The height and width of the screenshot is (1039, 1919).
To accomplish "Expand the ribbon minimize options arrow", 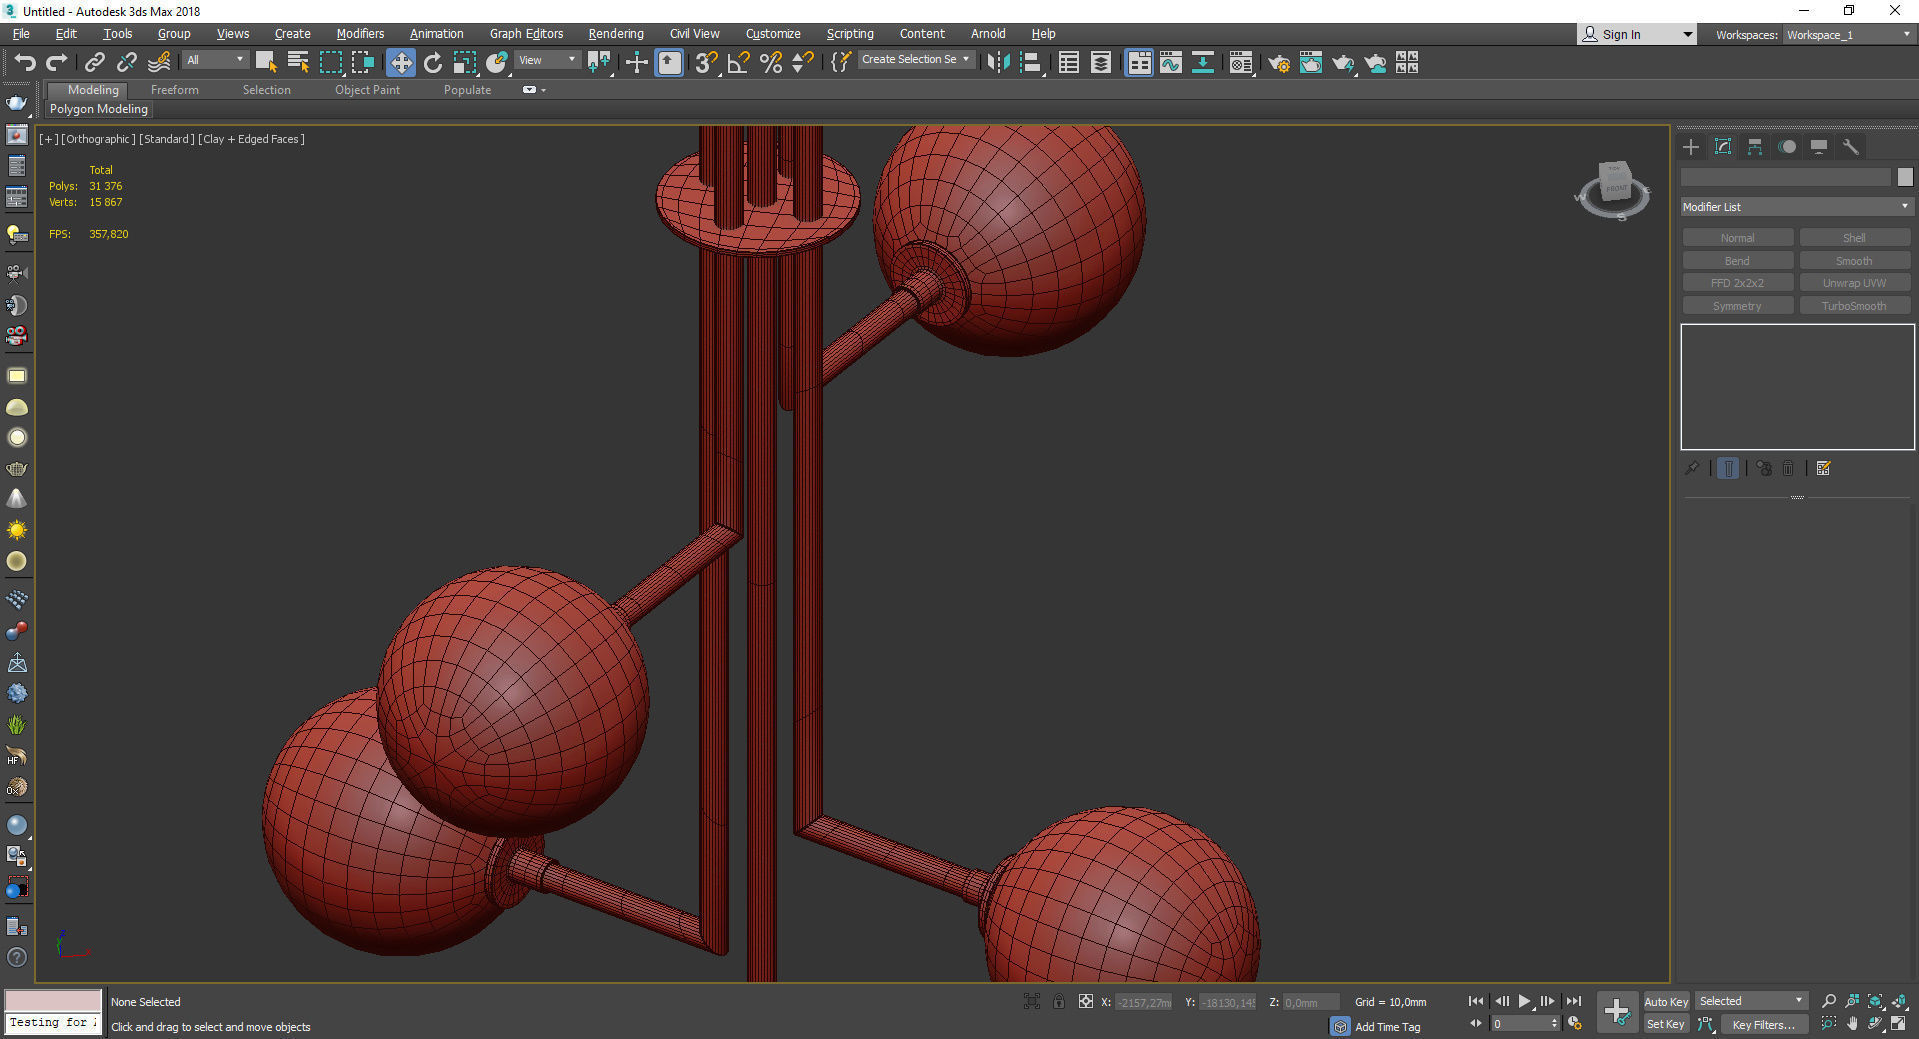I will pos(543,90).
